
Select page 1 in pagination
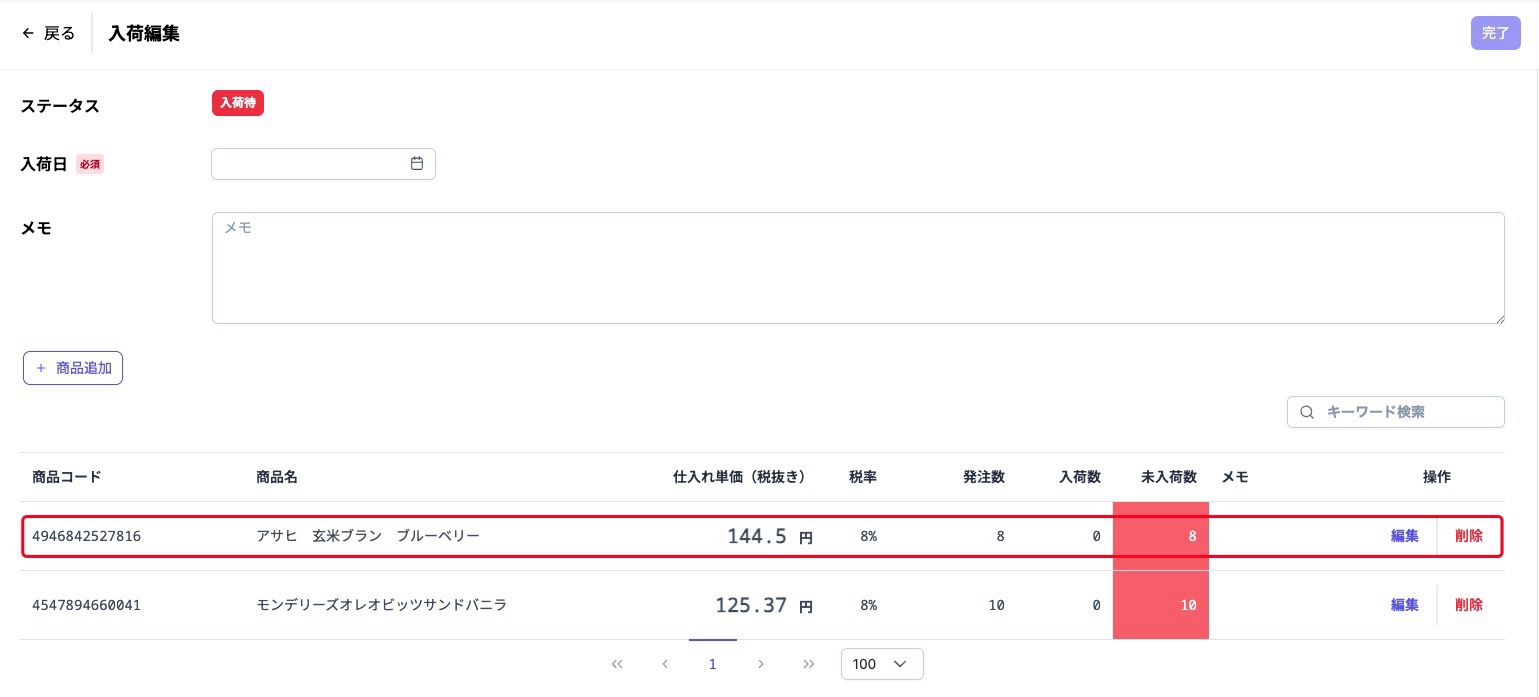coord(713,664)
